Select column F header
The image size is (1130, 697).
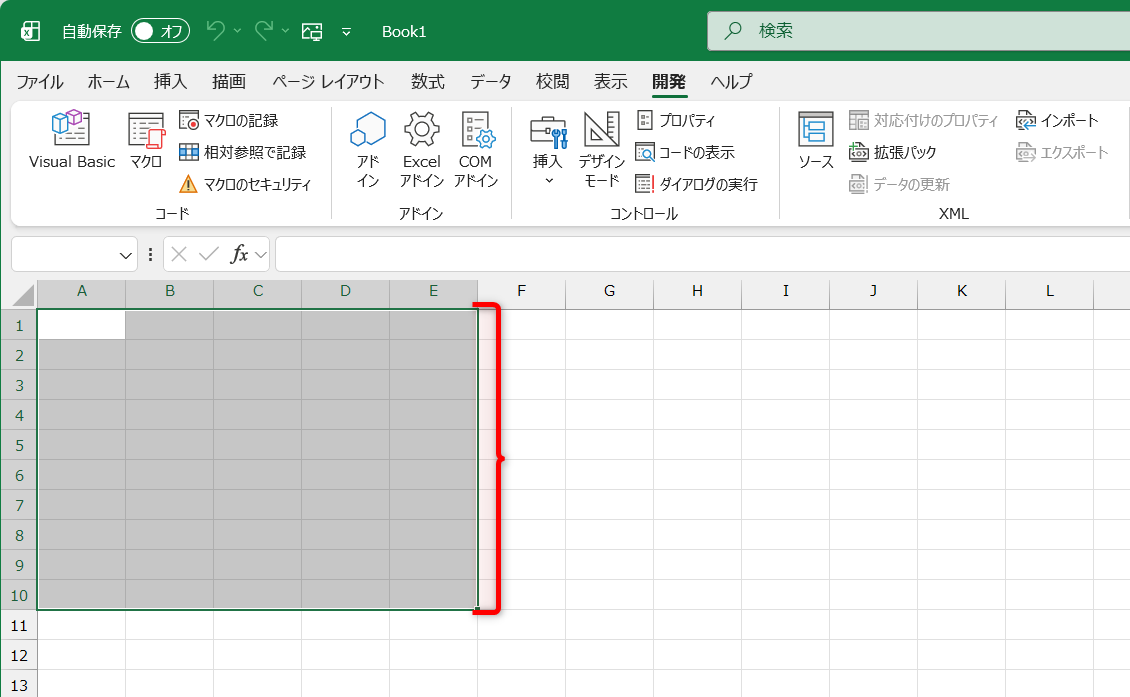tap(522, 291)
